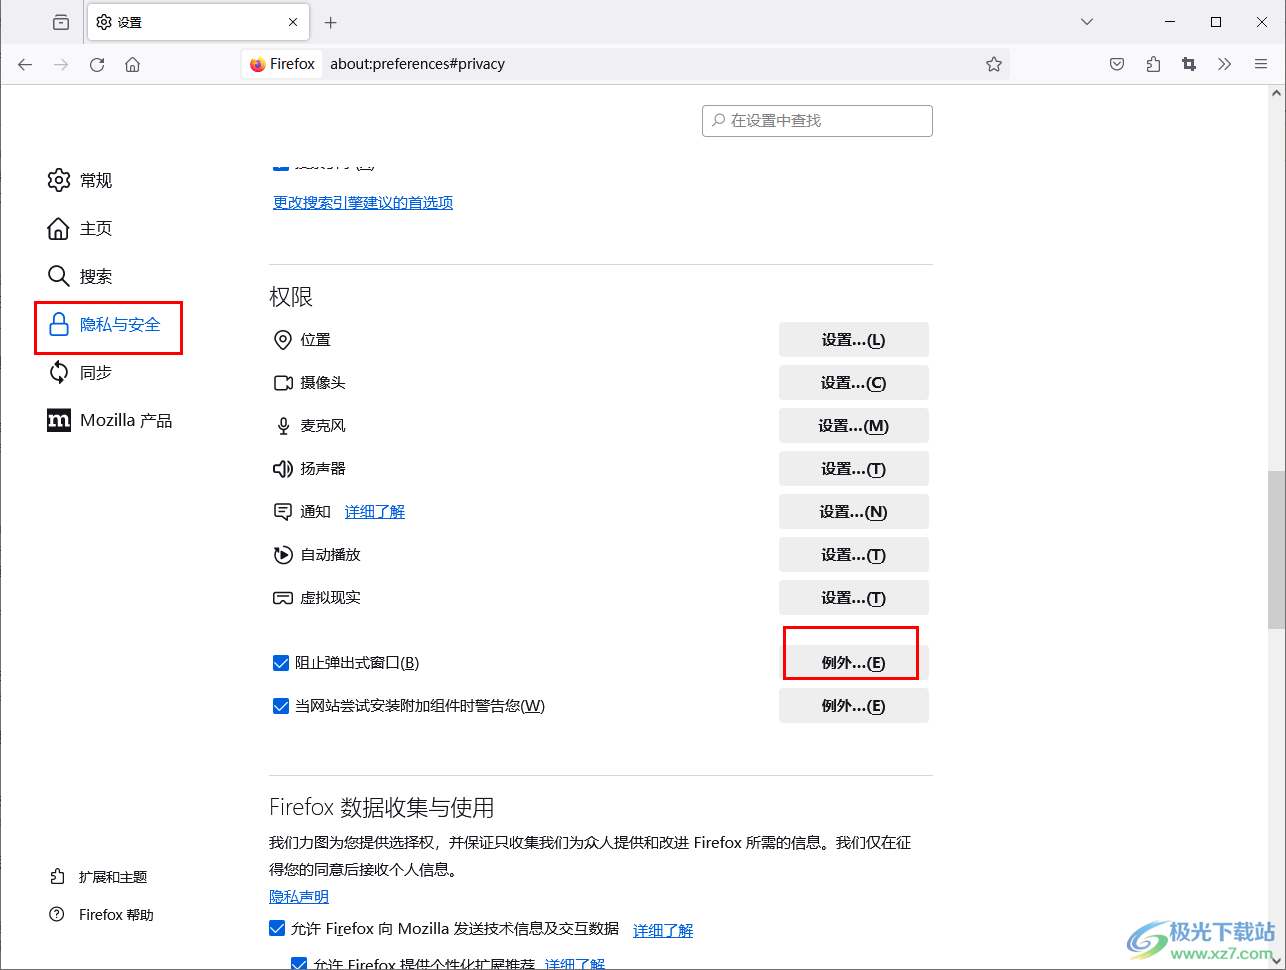Open the 隐私声明 link
The image size is (1286, 970).
pos(299,897)
